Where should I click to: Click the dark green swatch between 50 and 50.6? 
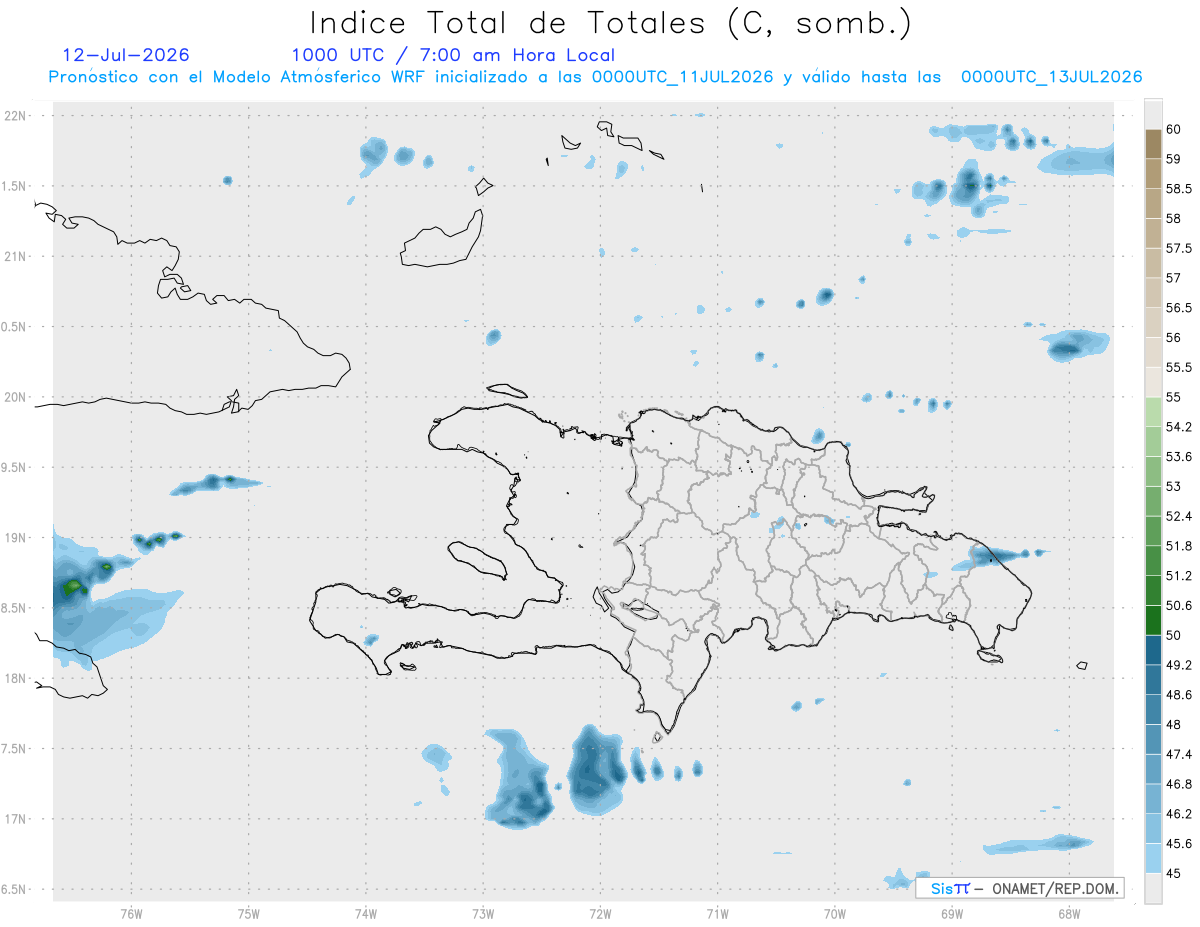pyautogui.click(x=1153, y=620)
